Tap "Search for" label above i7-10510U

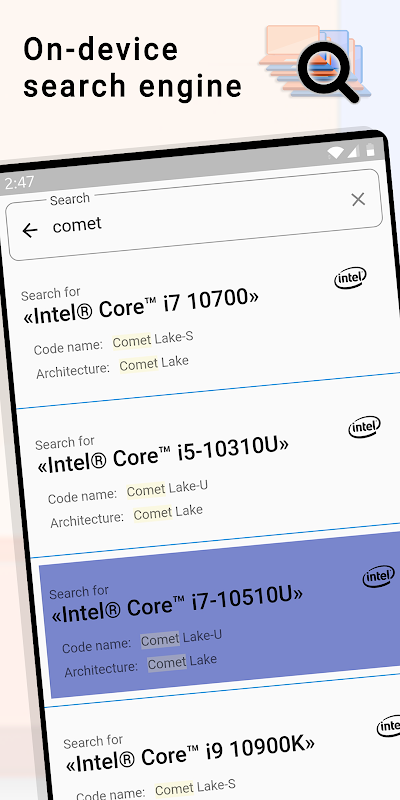pyautogui.click(x=79, y=592)
